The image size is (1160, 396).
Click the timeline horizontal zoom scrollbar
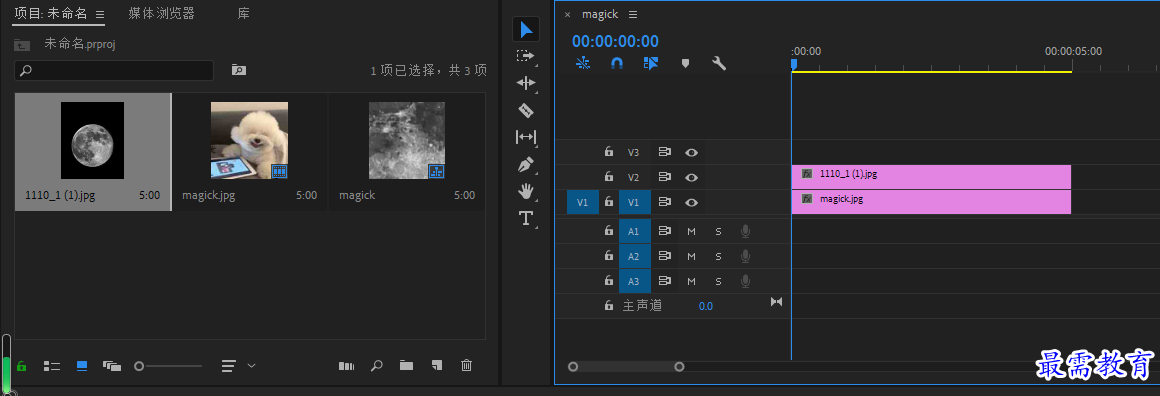(626, 366)
